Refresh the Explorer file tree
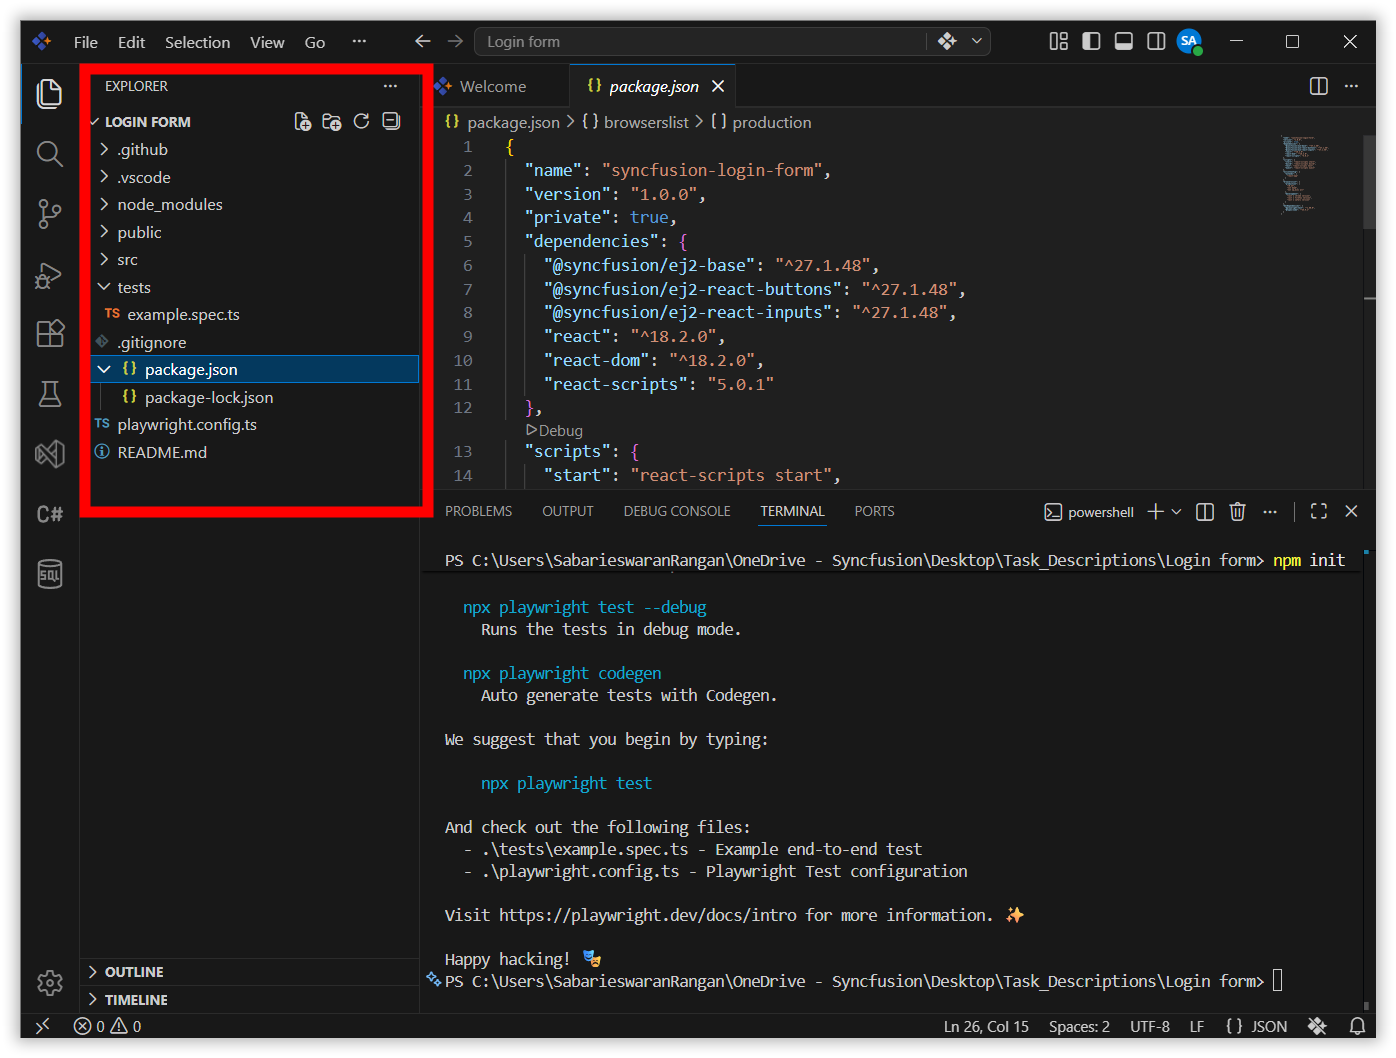This screenshot has width=1396, height=1058. tap(362, 122)
